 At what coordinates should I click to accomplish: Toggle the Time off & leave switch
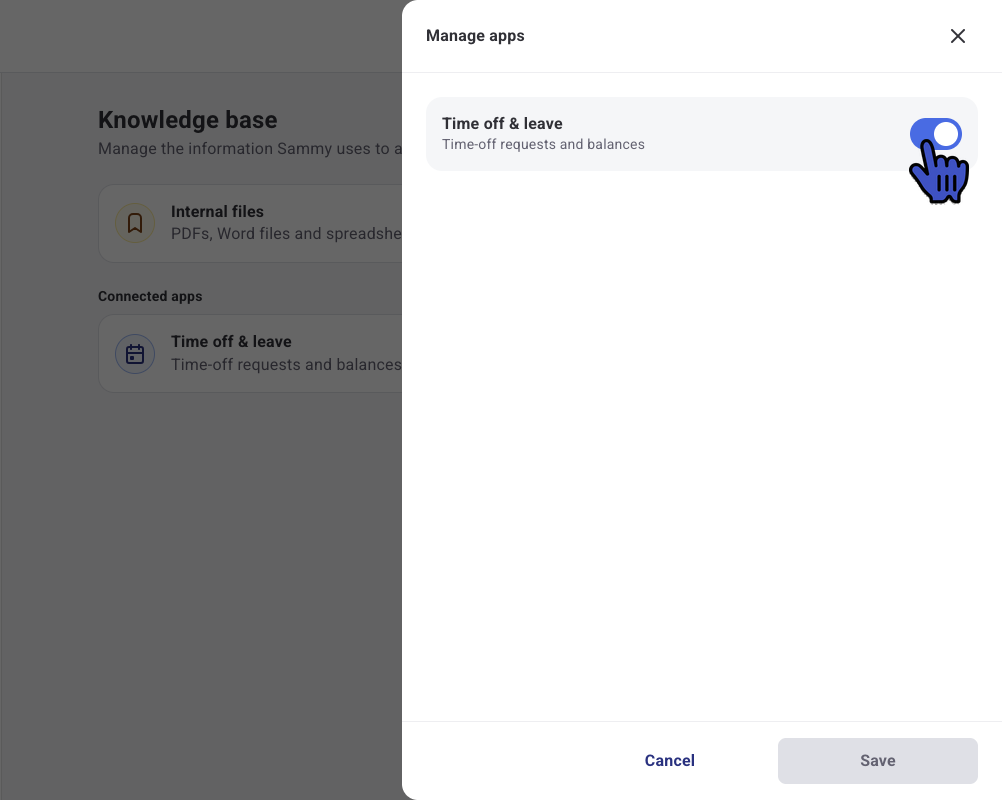pyautogui.click(x=936, y=134)
